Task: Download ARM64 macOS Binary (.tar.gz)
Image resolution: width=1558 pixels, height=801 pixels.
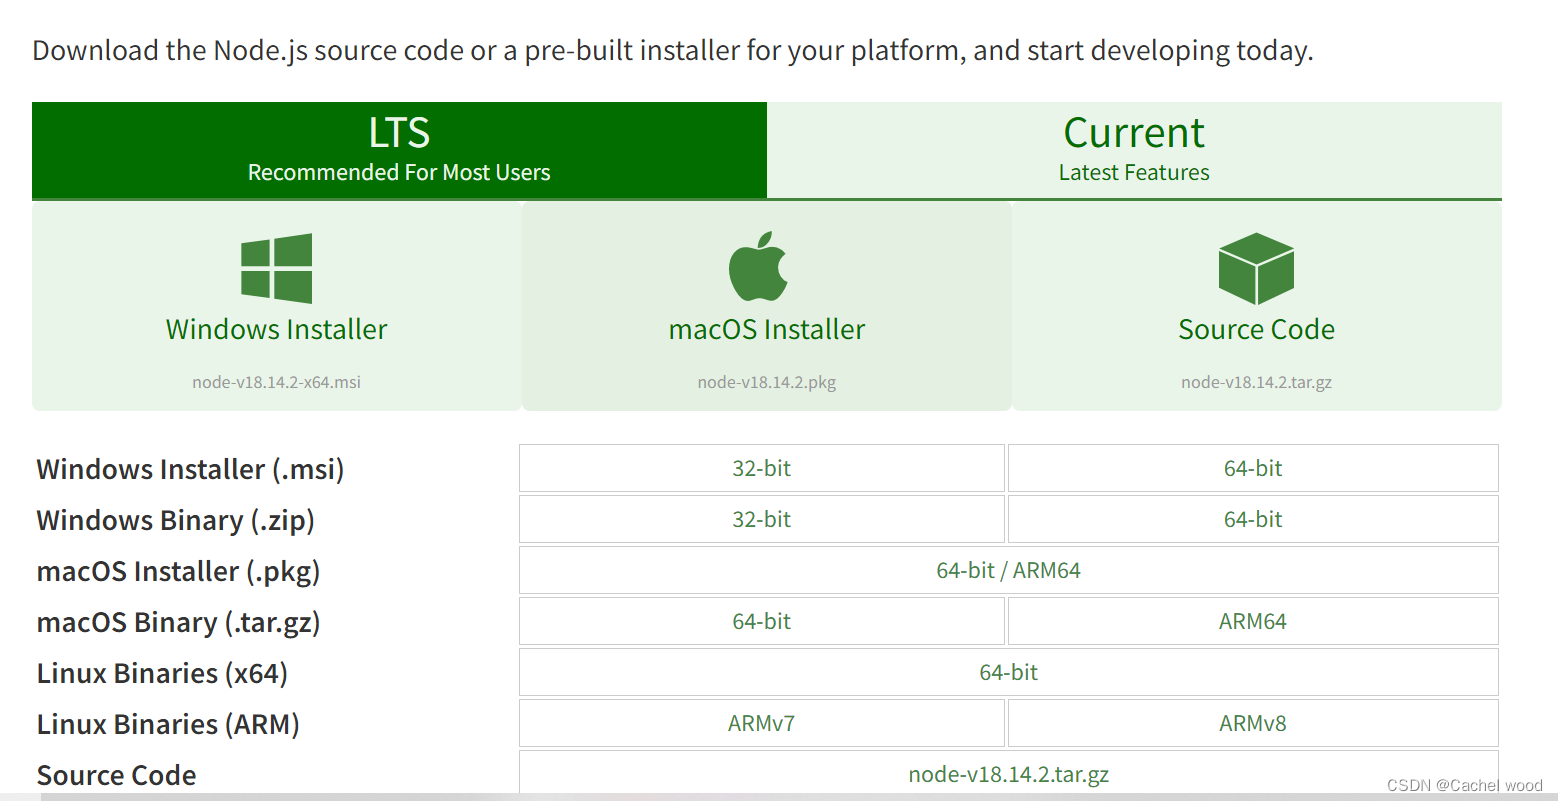Action: [x=1253, y=621]
